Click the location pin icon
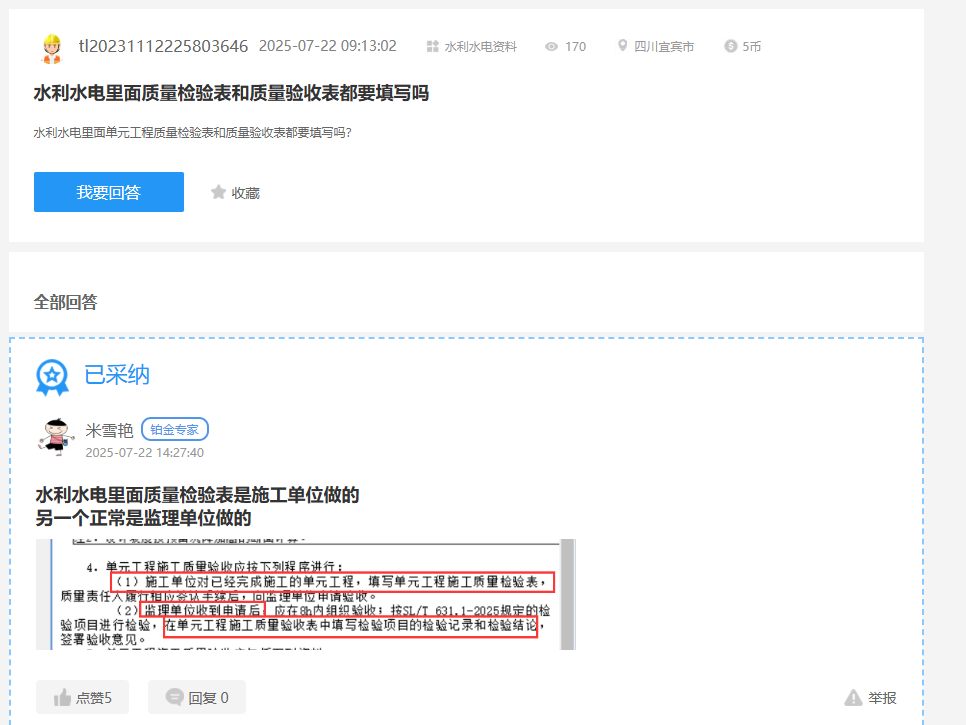966x725 pixels. coord(623,47)
